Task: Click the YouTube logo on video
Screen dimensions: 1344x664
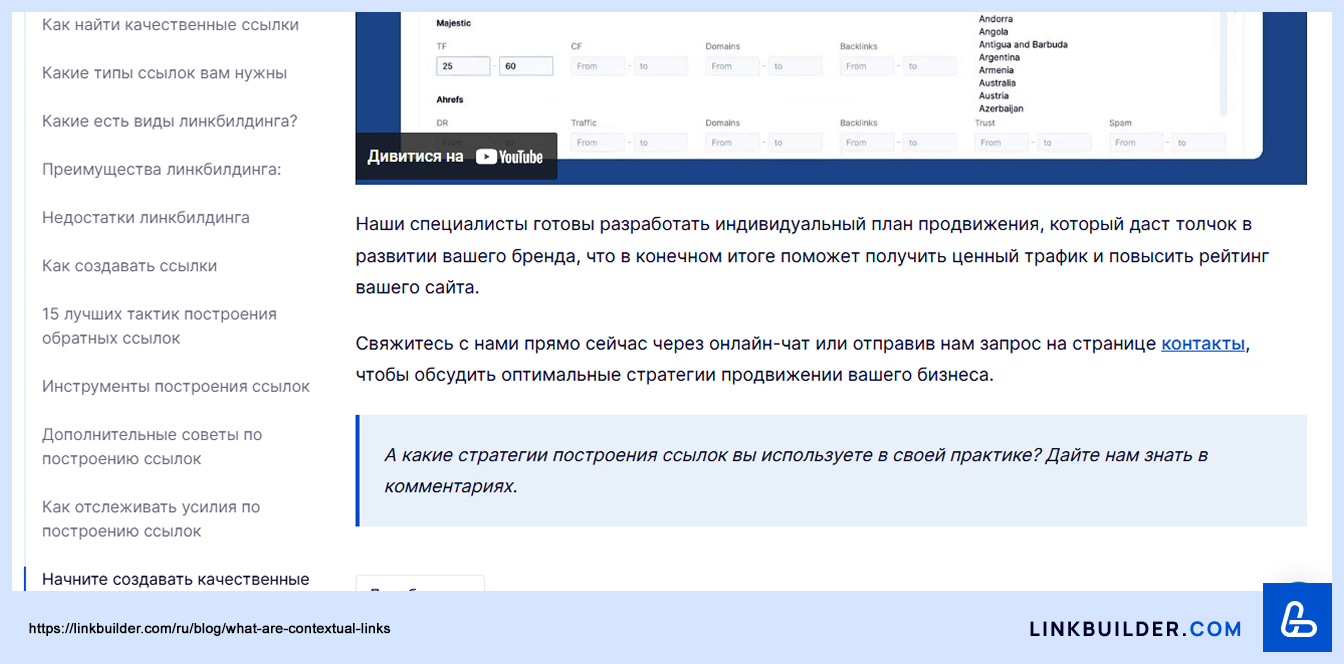Action: pos(509,157)
